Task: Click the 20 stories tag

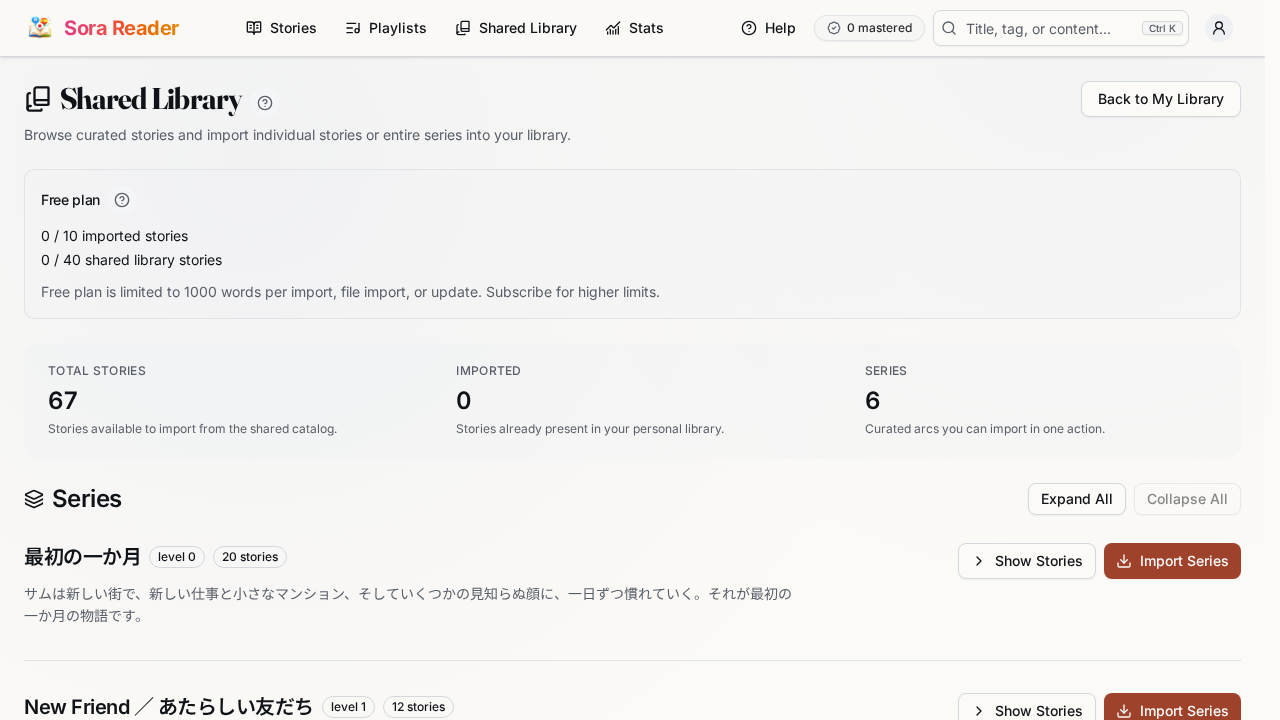Action: tap(250, 557)
